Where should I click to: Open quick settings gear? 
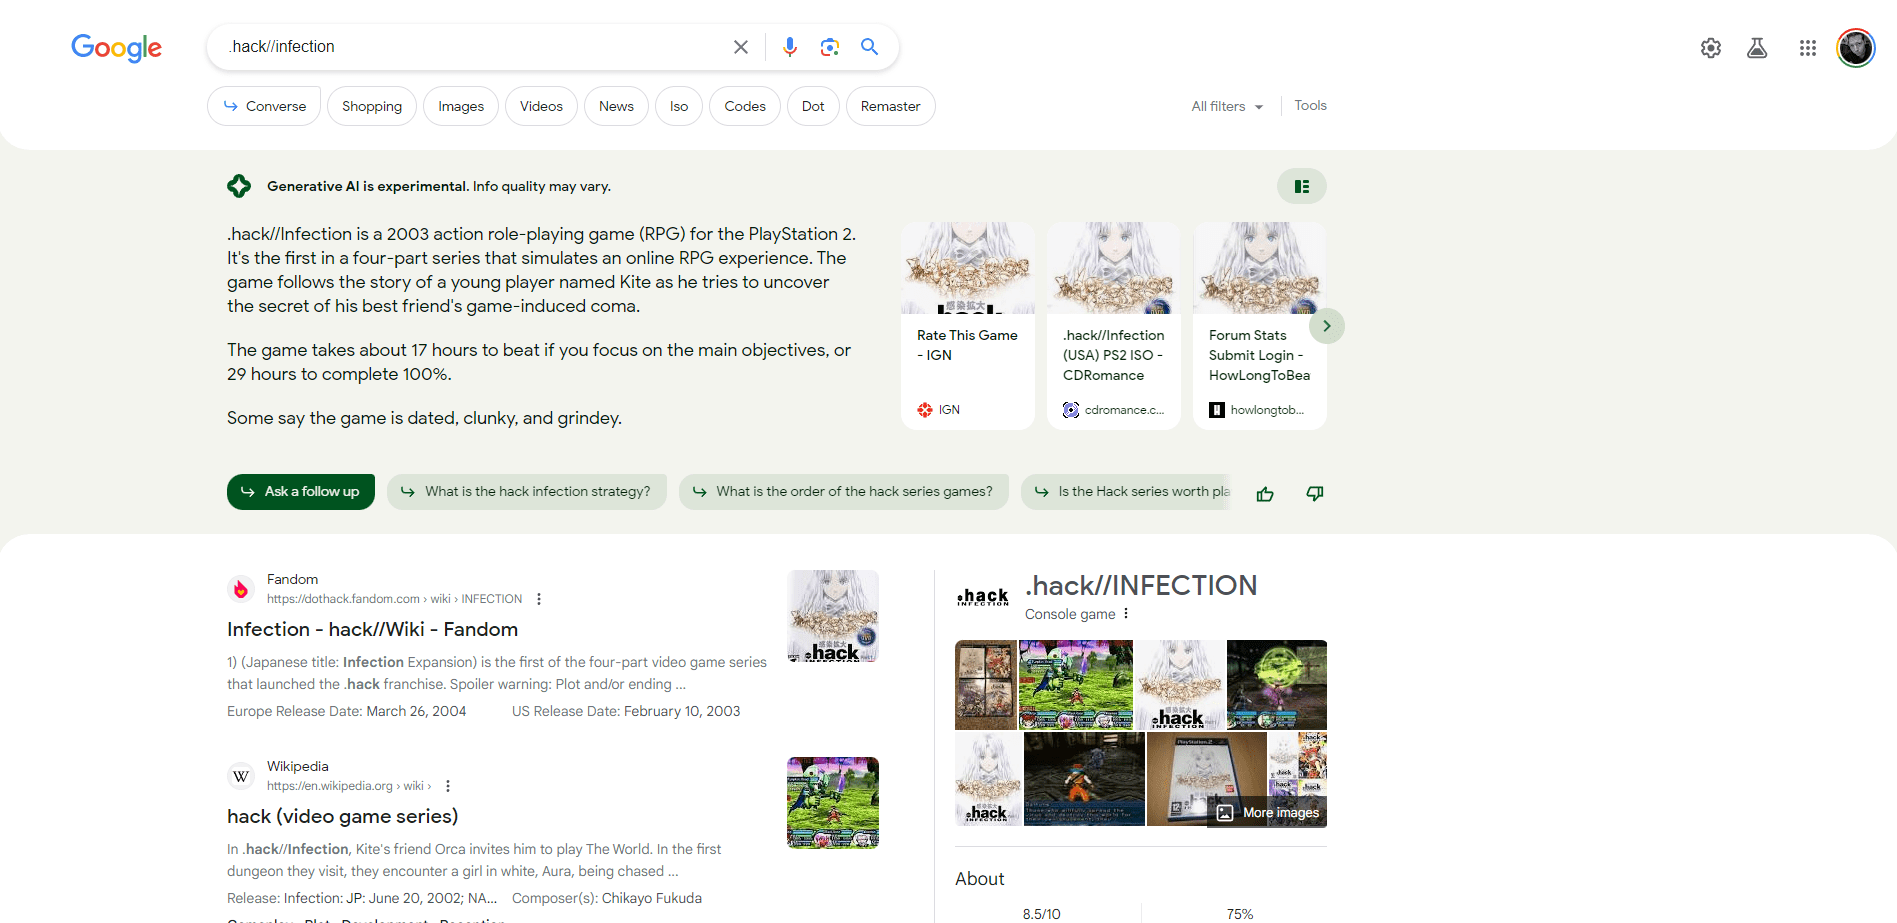[1710, 47]
